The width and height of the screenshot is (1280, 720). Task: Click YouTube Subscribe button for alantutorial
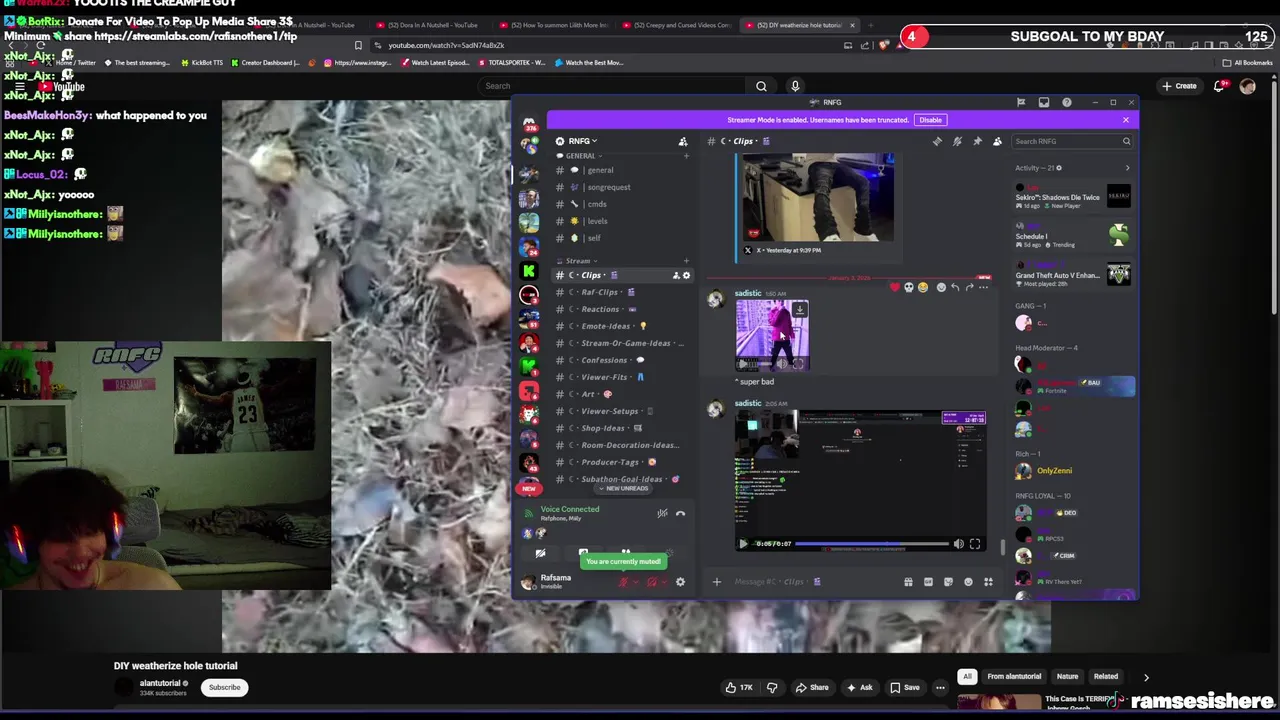click(224, 687)
